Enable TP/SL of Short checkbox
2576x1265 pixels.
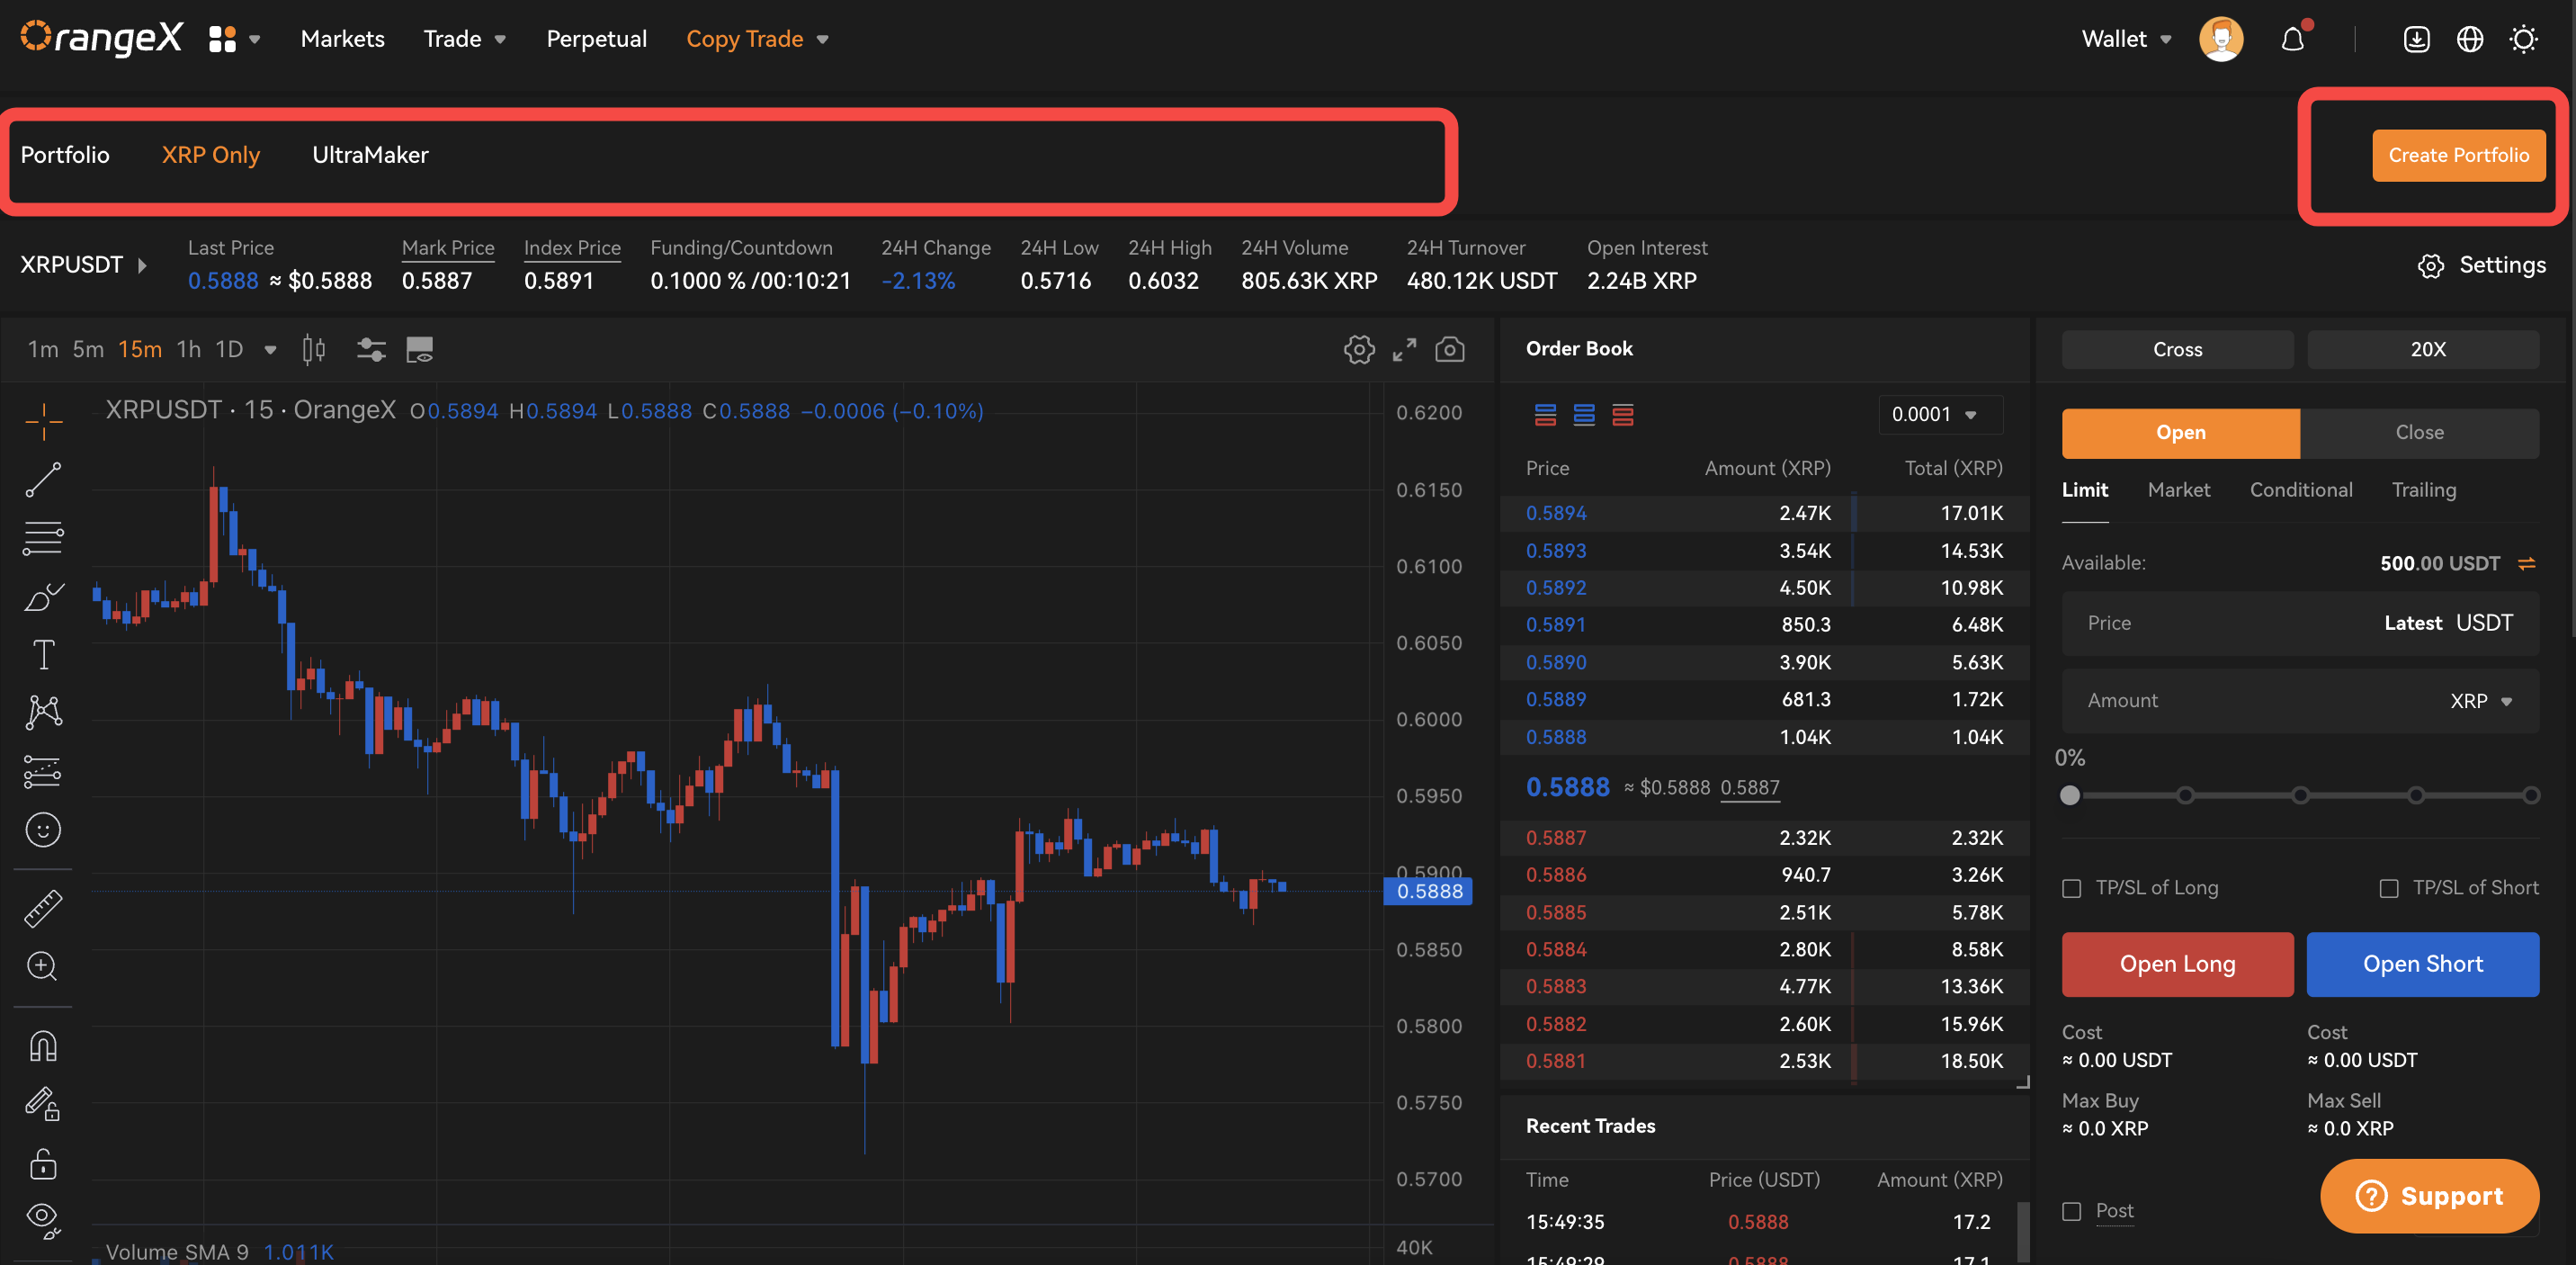[2389, 888]
